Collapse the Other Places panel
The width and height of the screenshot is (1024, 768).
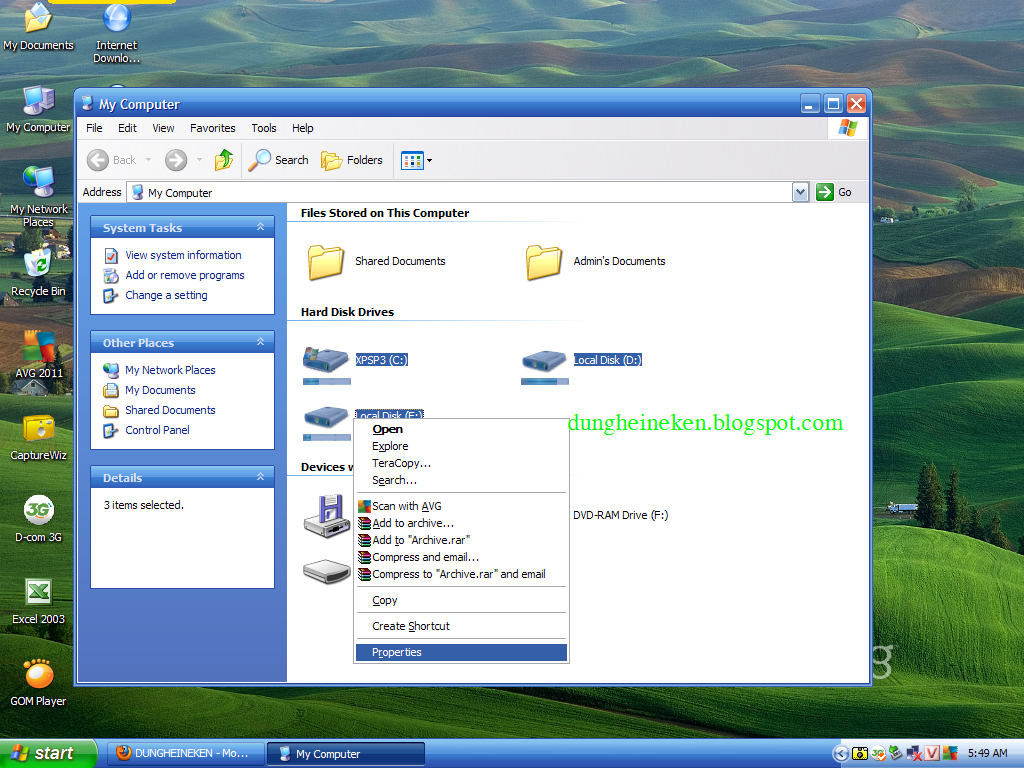pyautogui.click(x=261, y=342)
